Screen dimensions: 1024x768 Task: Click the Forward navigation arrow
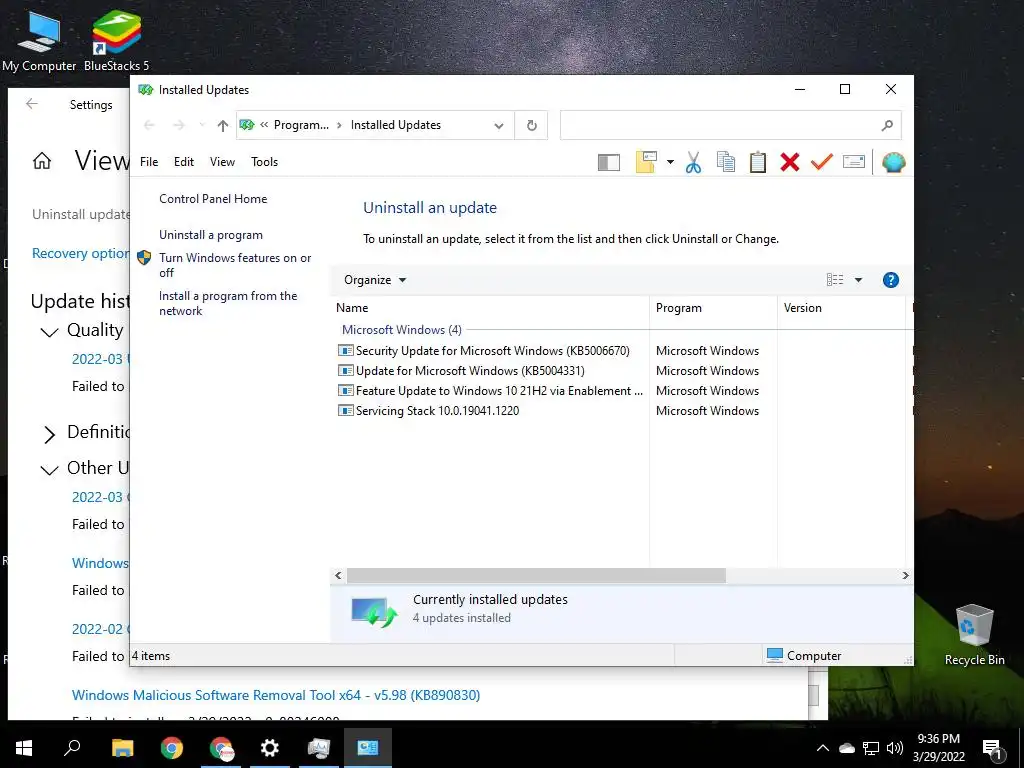click(178, 125)
